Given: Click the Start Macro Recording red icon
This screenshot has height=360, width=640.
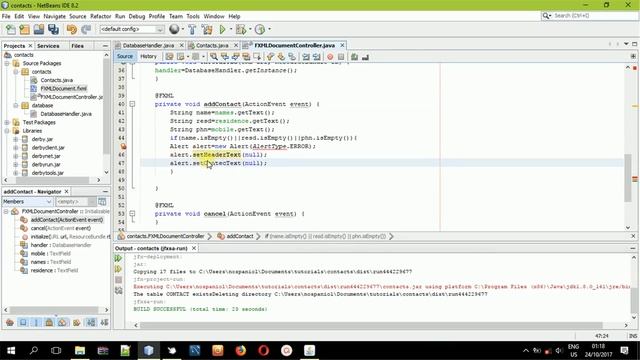Looking at the screenshot, I should tap(330, 57).
